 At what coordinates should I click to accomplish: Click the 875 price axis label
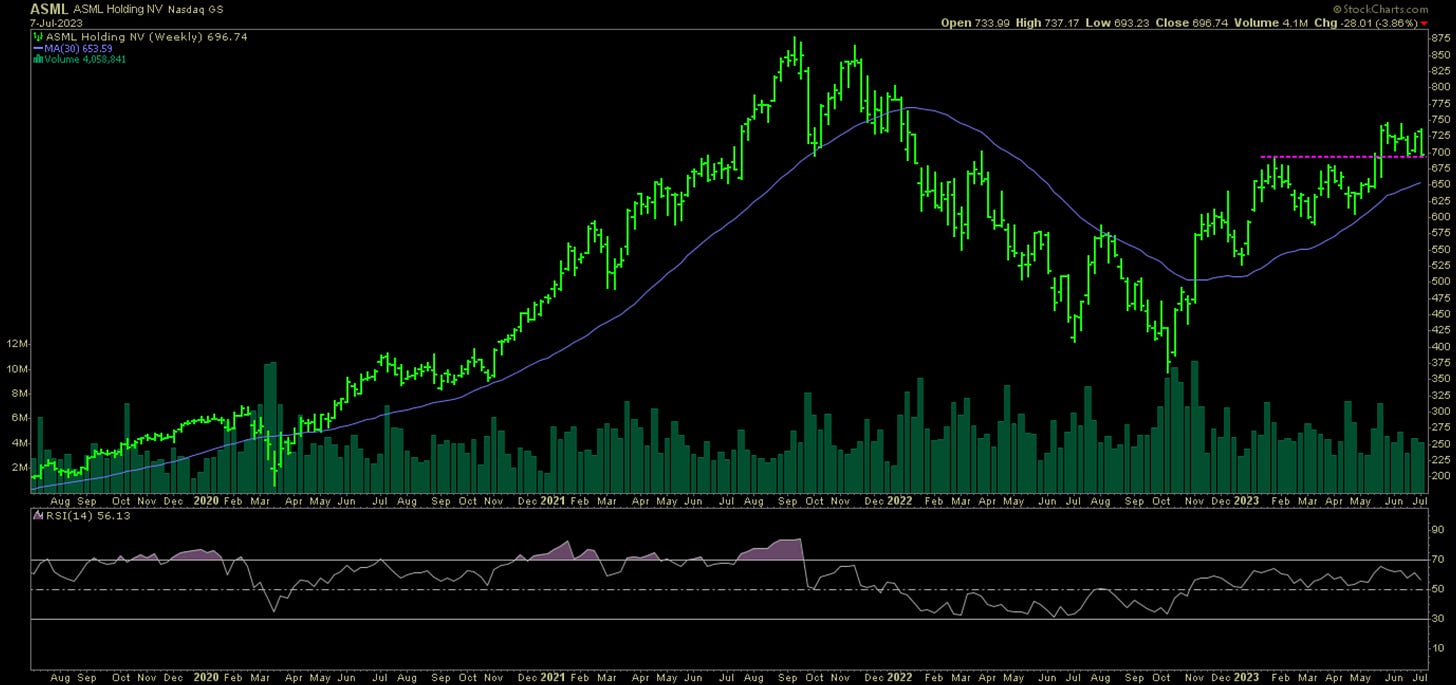pyautogui.click(x=1441, y=38)
